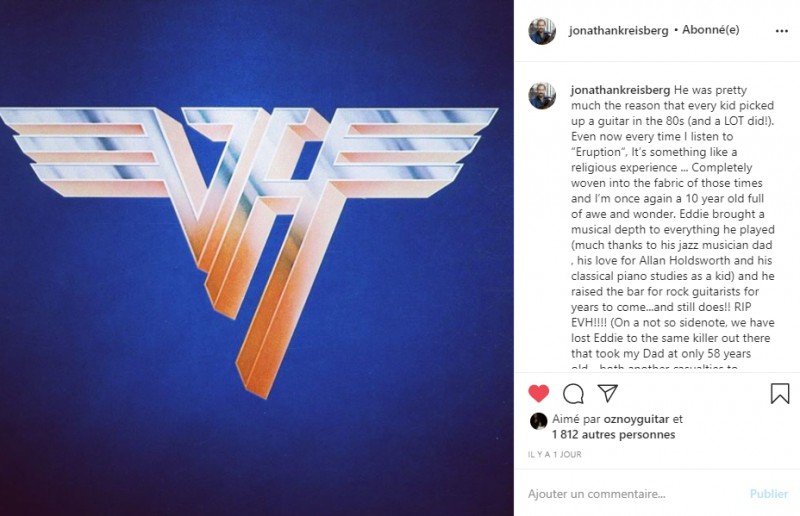Click the Van Halen logo image
This screenshot has width=800, height=516.
pyautogui.click(x=248, y=252)
